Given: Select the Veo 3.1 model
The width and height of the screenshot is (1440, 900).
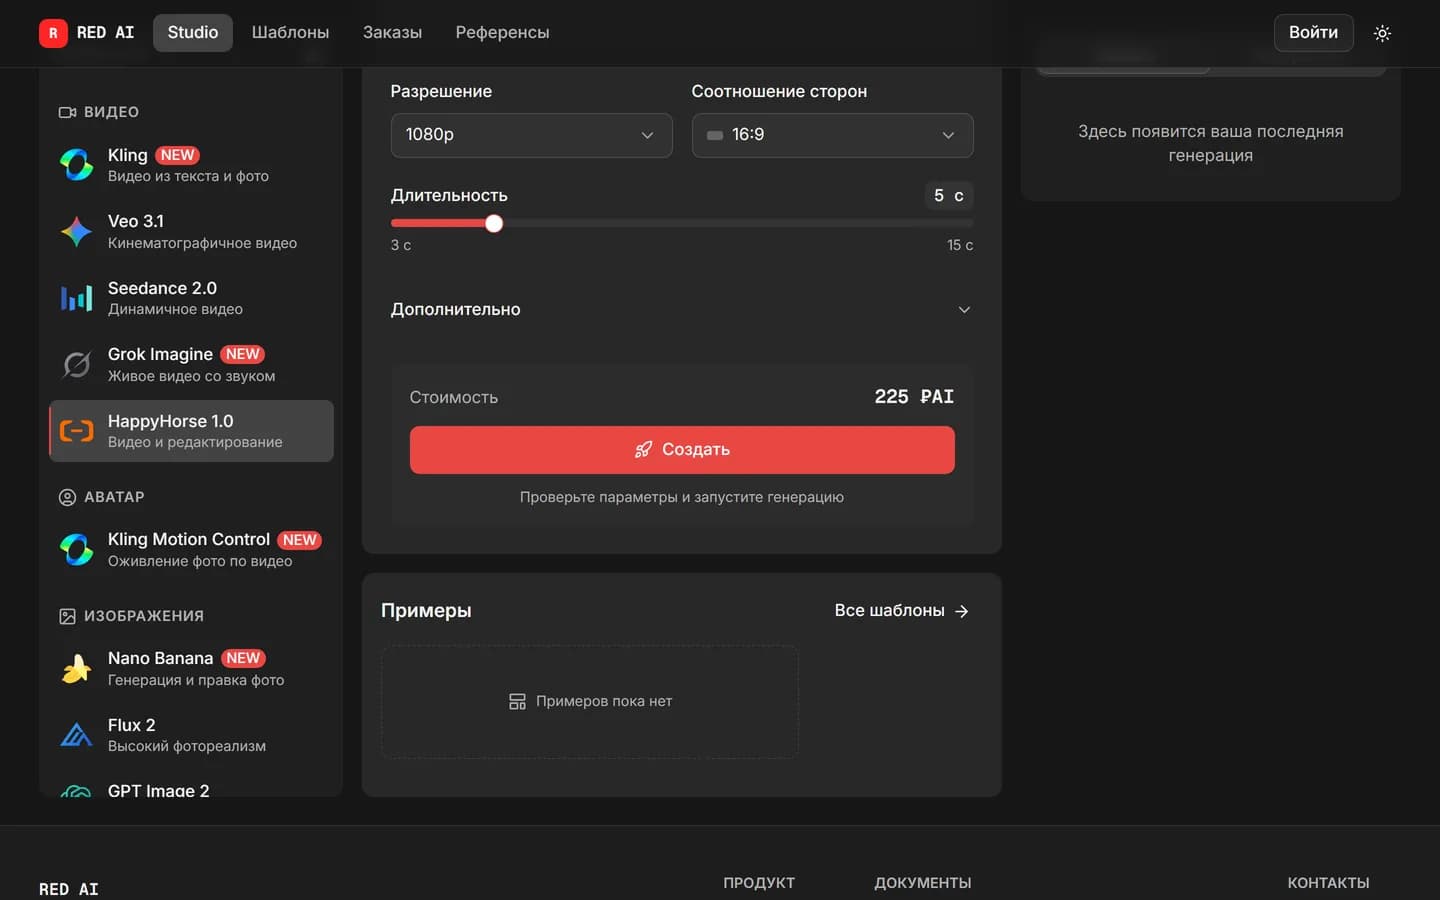Looking at the screenshot, I should [x=191, y=231].
